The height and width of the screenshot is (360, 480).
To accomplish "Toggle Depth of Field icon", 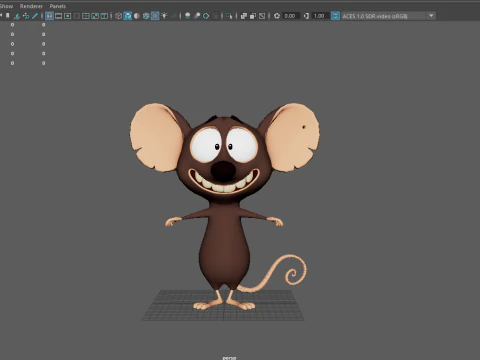I will [215, 16].
